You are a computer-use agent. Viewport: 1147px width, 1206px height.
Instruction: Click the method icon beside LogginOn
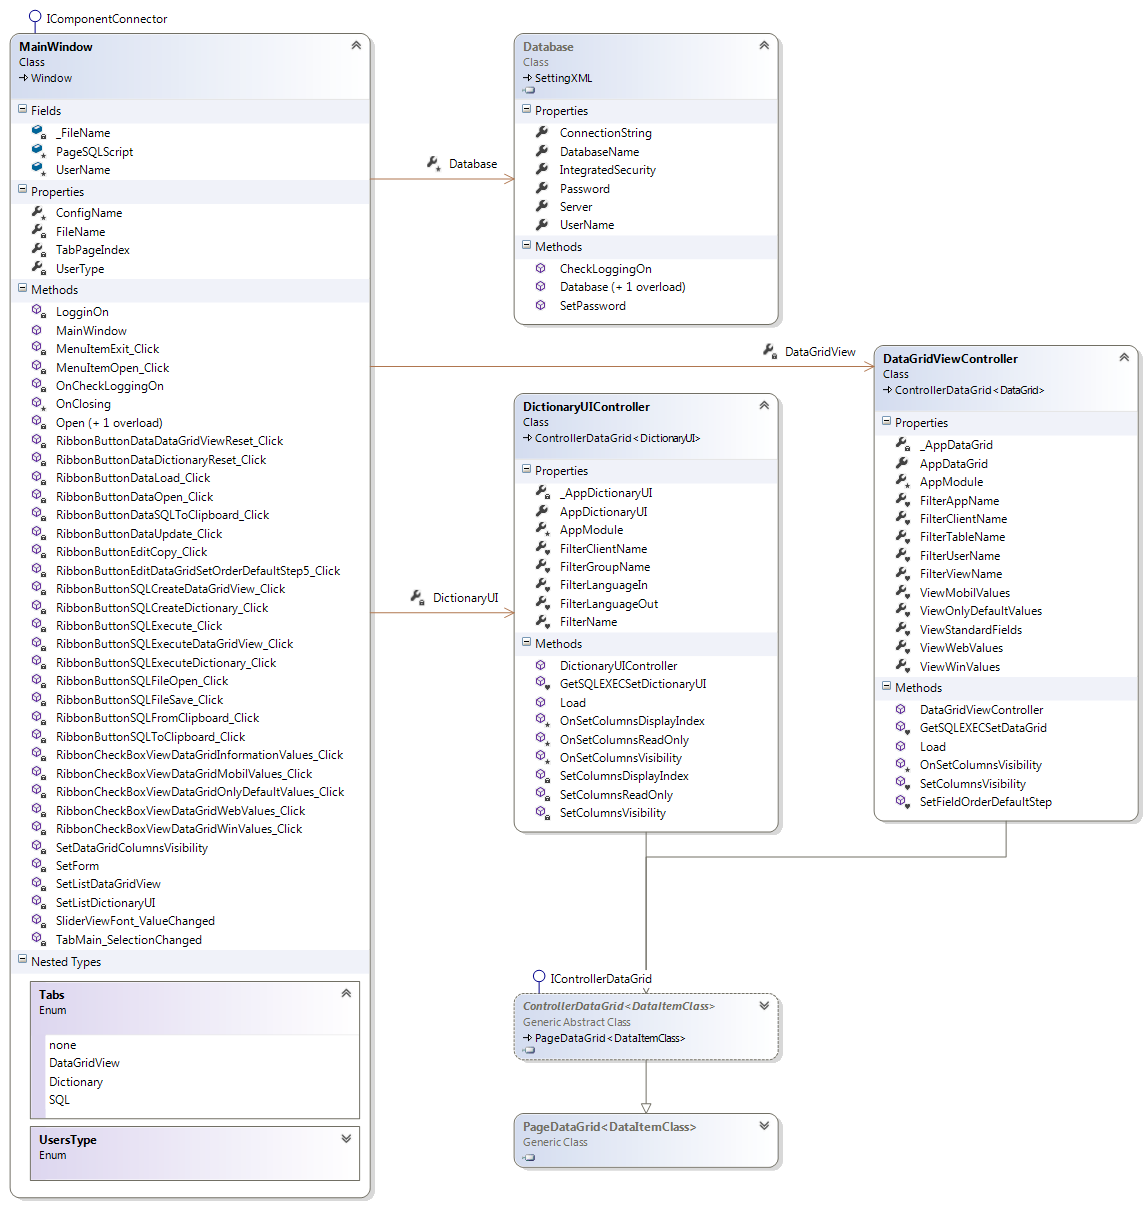pos(38,311)
